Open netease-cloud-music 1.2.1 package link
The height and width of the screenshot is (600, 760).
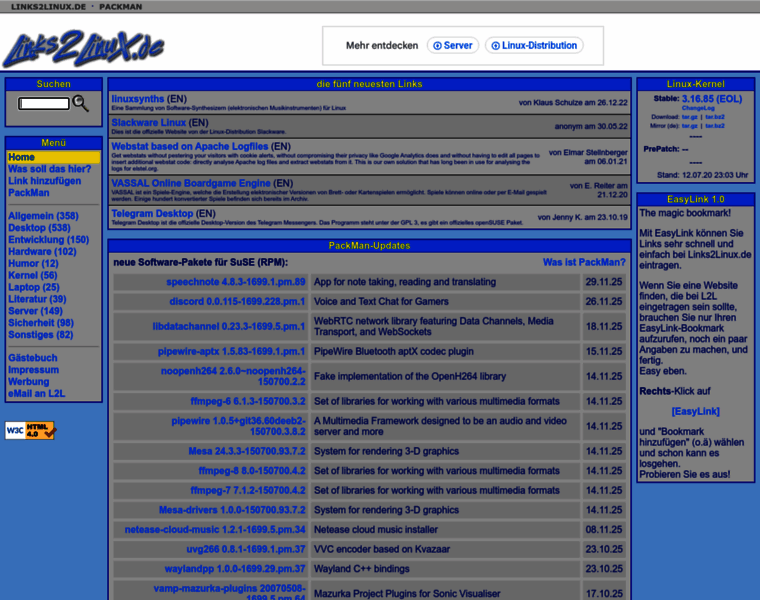click(x=215, y=530)
